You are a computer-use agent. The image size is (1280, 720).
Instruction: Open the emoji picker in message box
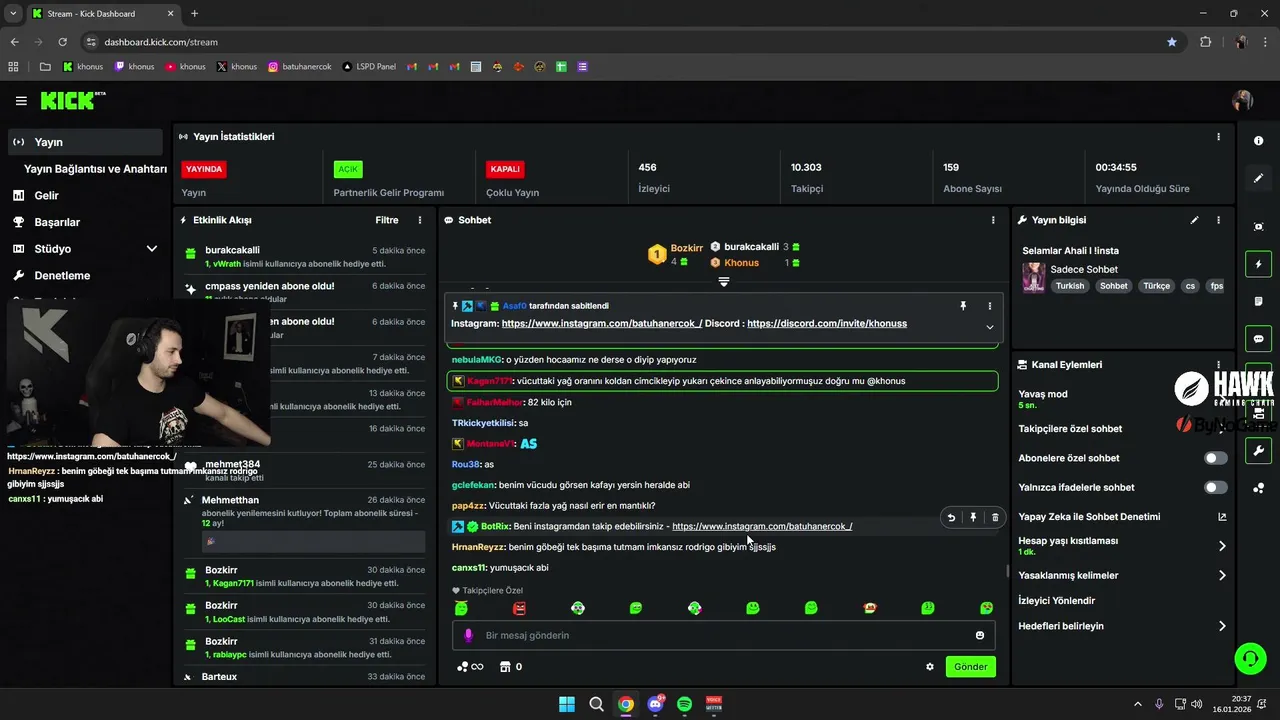point(980,635)
